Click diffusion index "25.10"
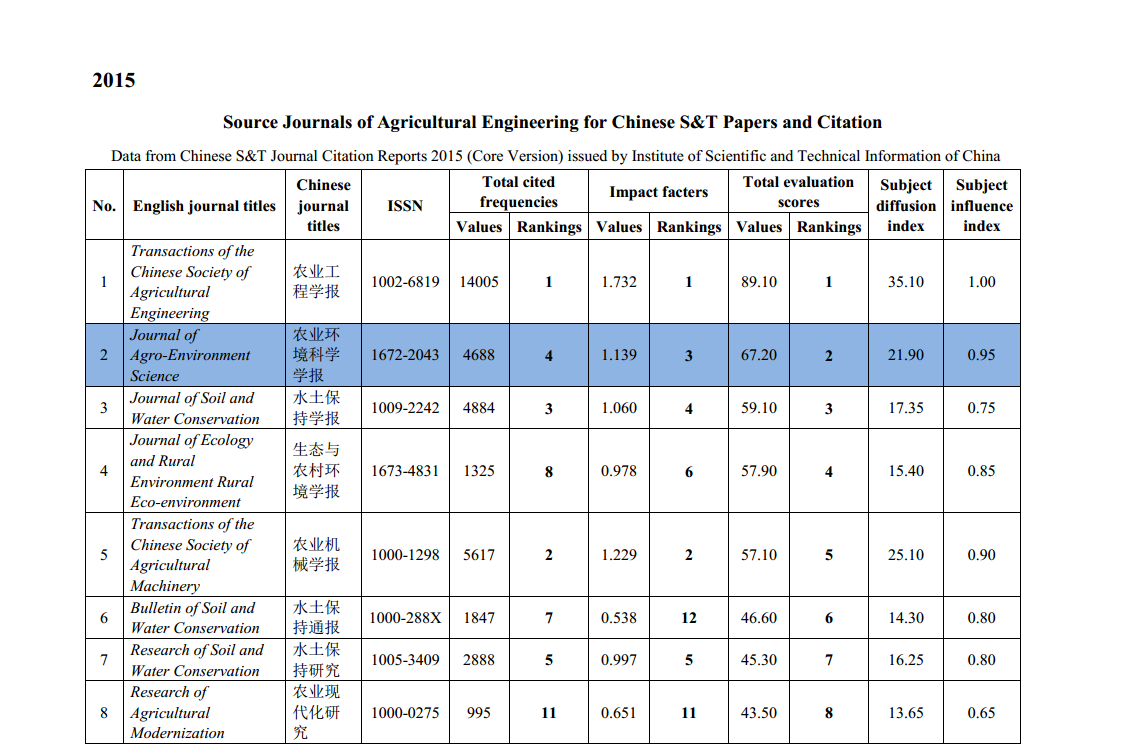Image resolution: width=1122 pixels, height=746 pixels. point(906,554)
